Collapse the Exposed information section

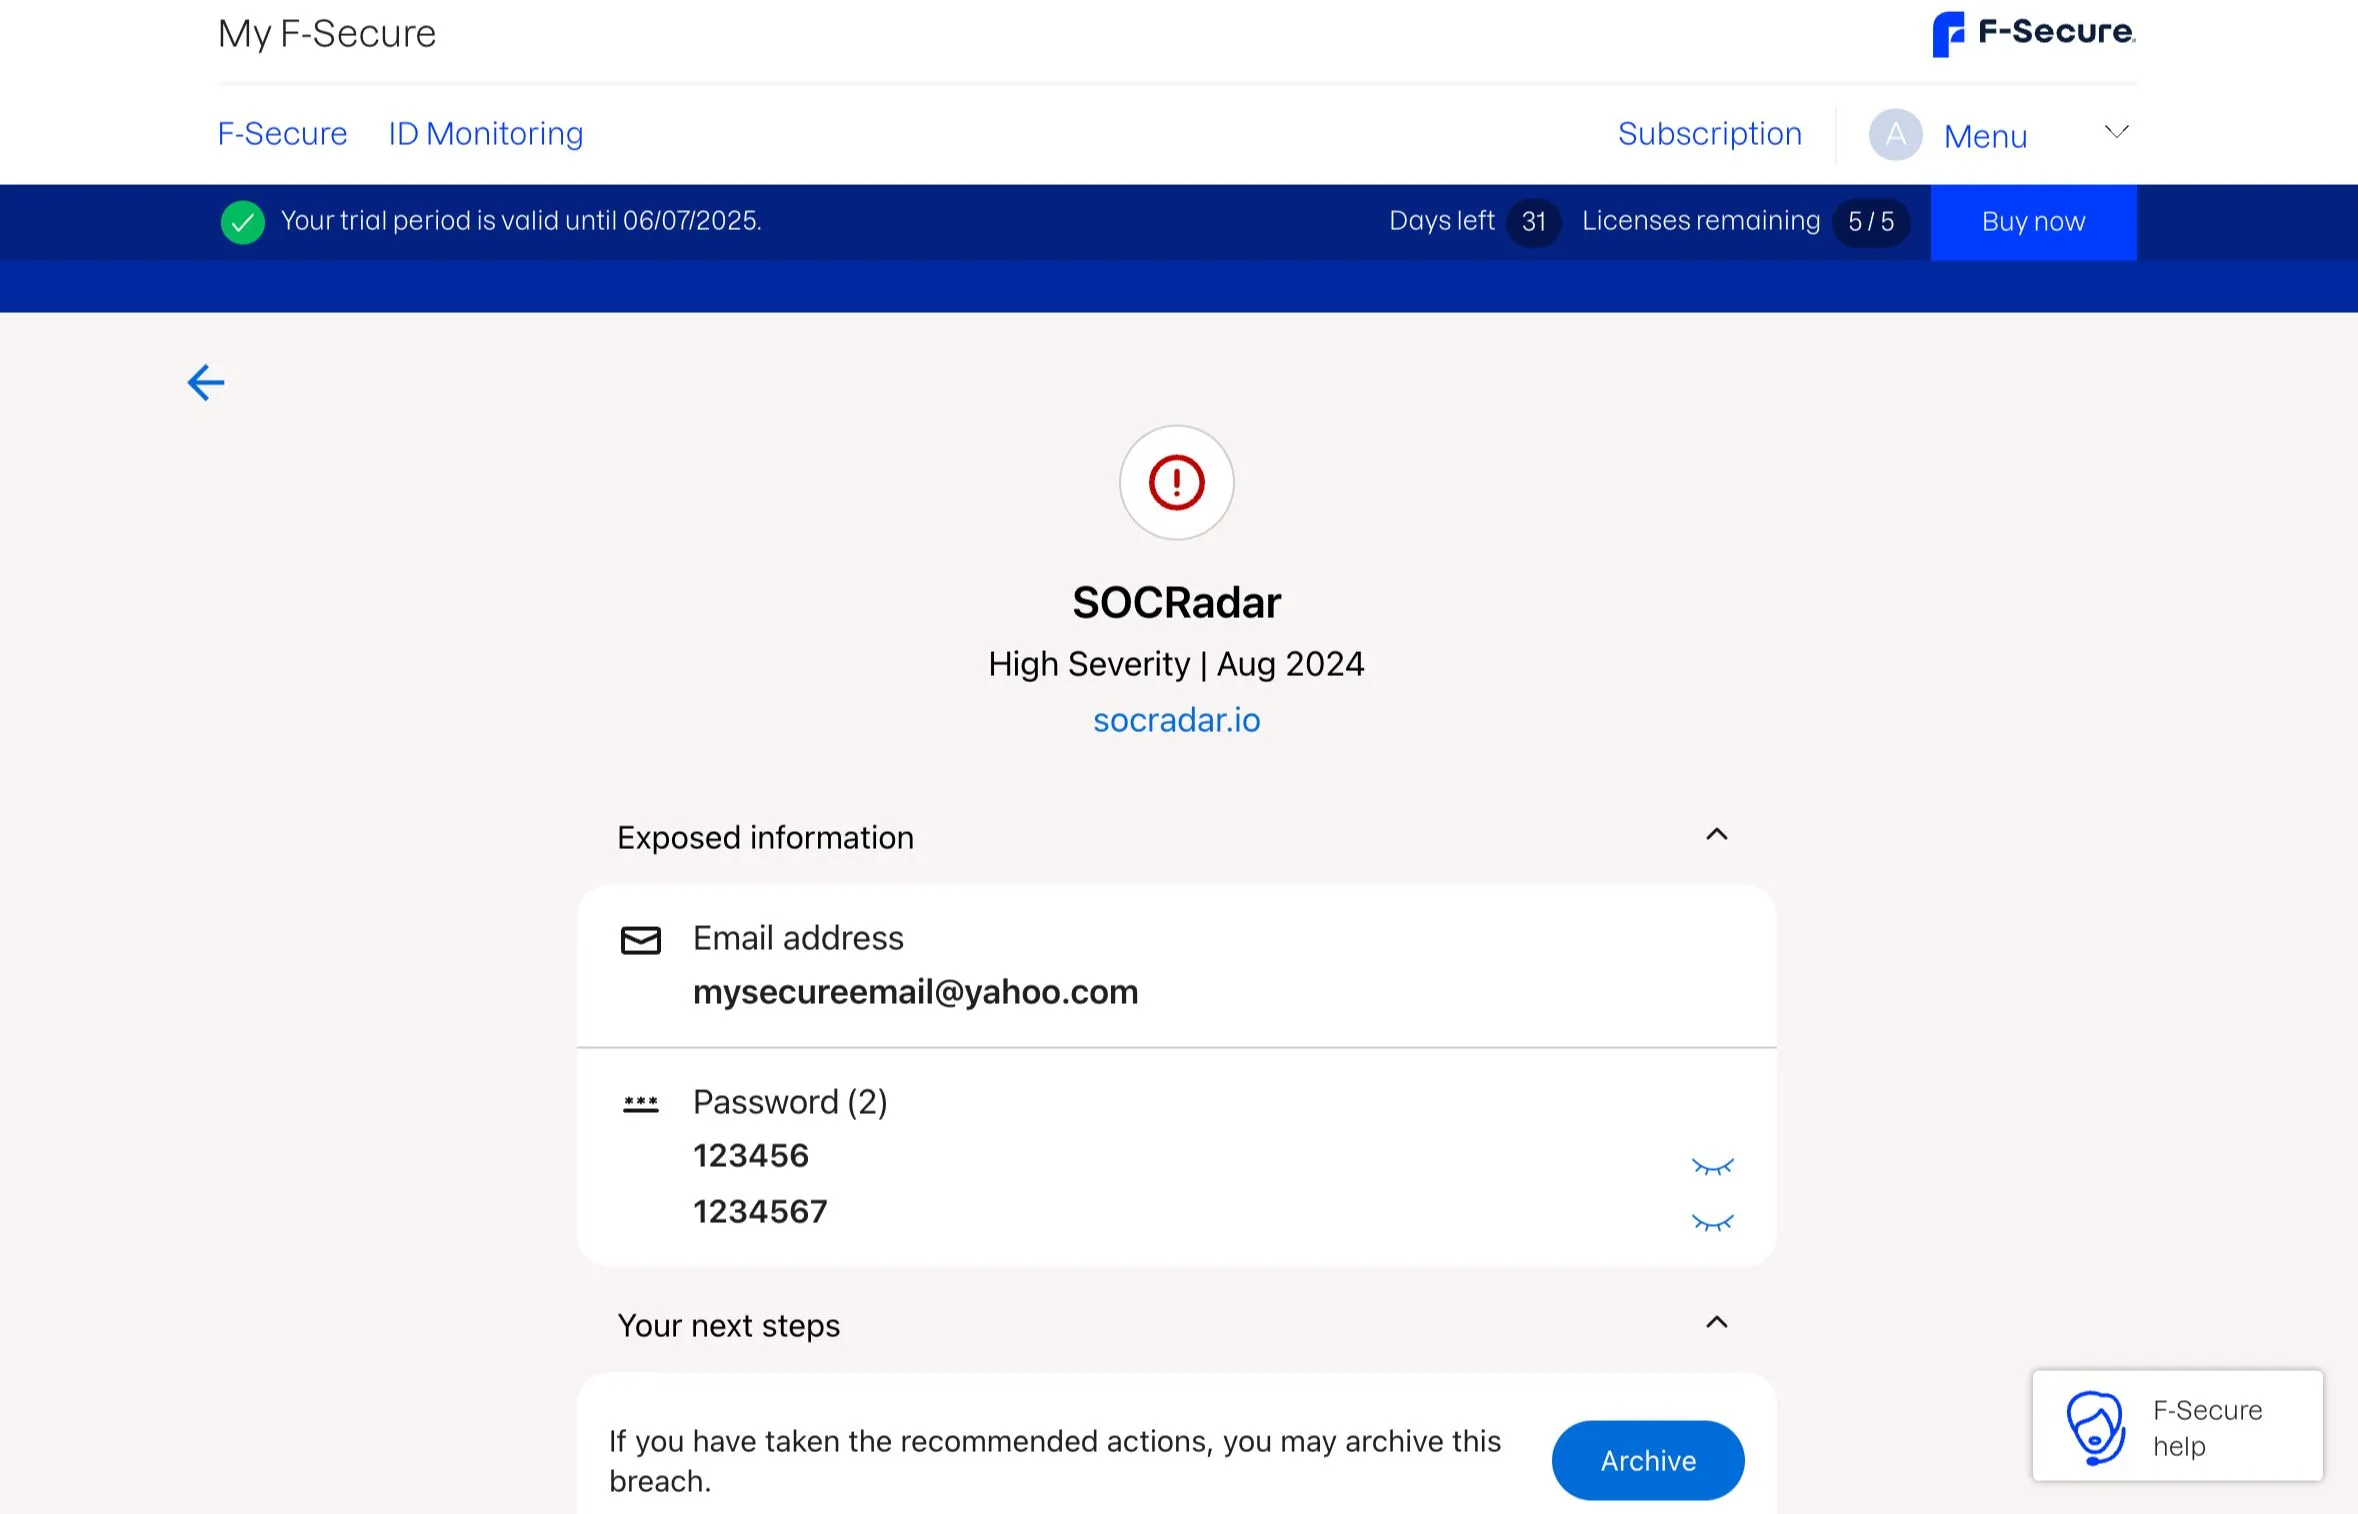click(1716, 835)
